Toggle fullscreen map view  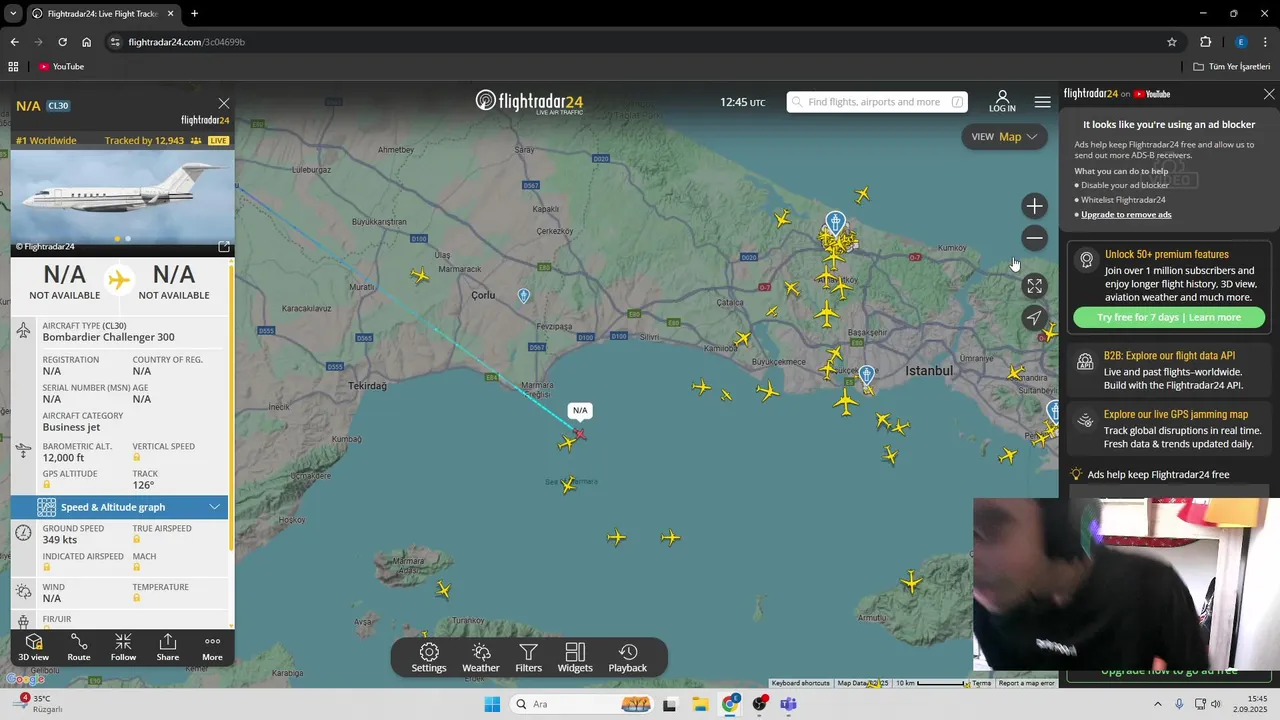coord(1034,286)
